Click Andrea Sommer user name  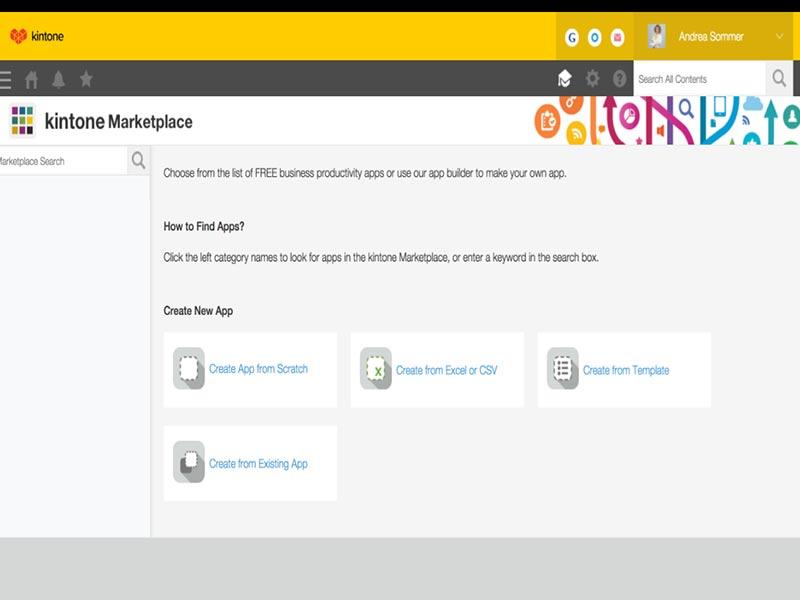(x=711, y=36)
